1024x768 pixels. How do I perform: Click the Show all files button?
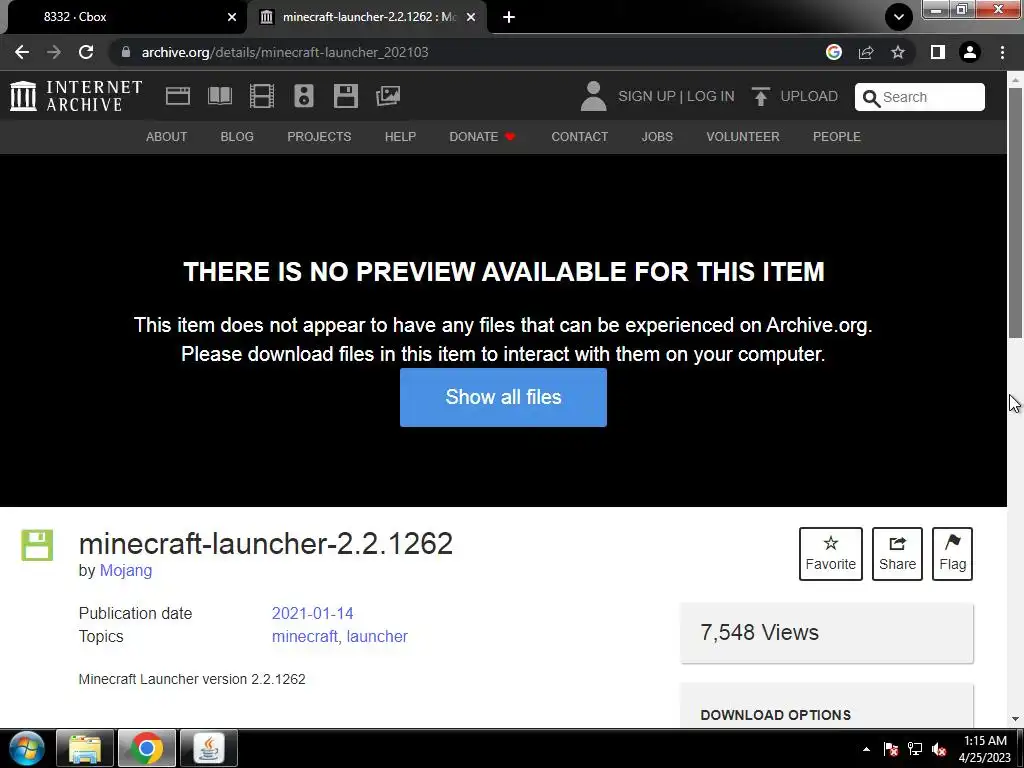click(504, 397)
